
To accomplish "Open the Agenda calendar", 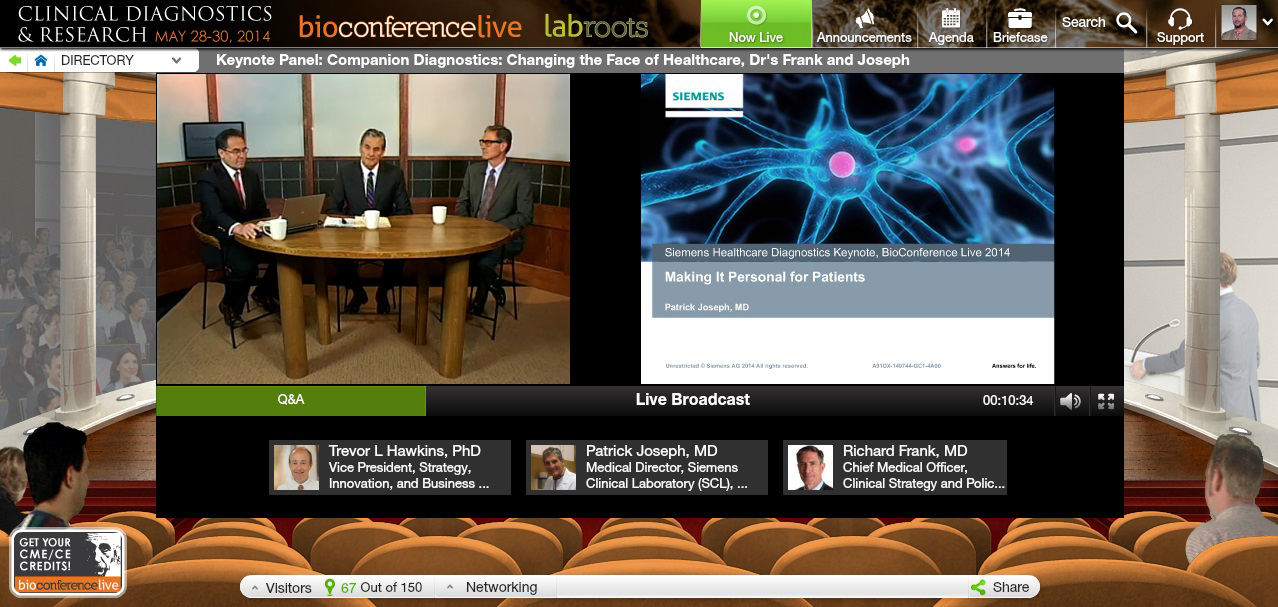I will [x=951, y=24].
